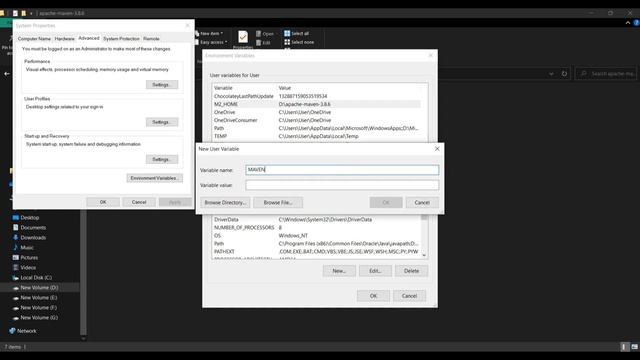The image size is (640, 360).
Task: Switch to details view in status bar
Action: [x=624, y=347]
